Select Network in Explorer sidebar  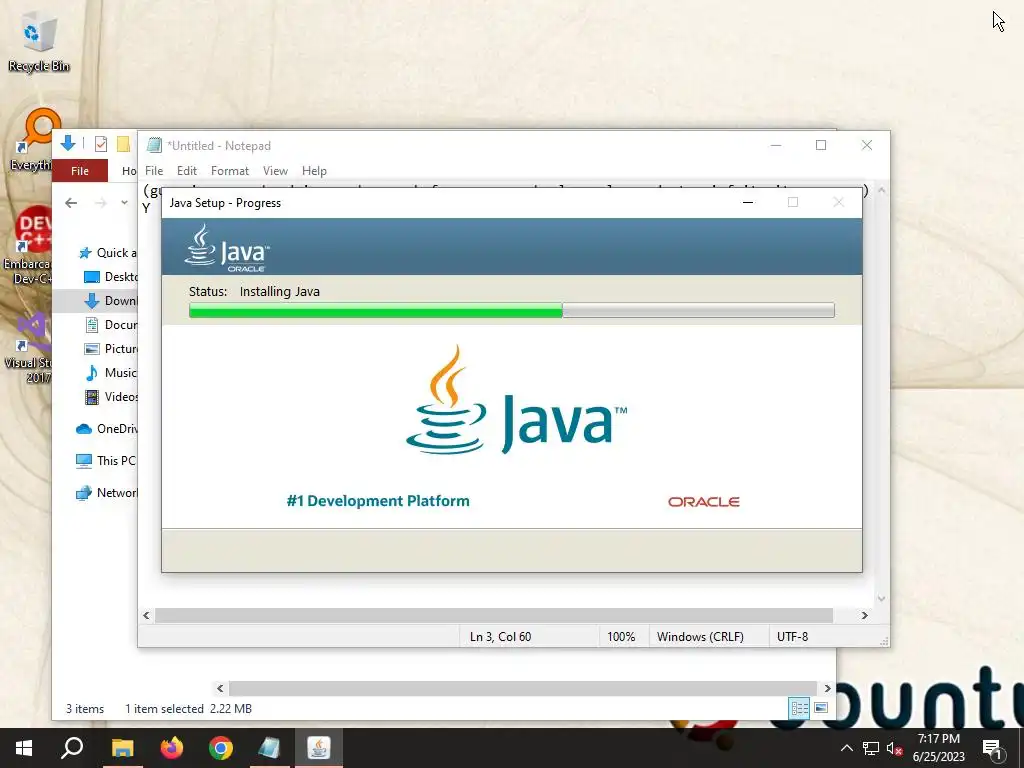click(x=106, y=493)
